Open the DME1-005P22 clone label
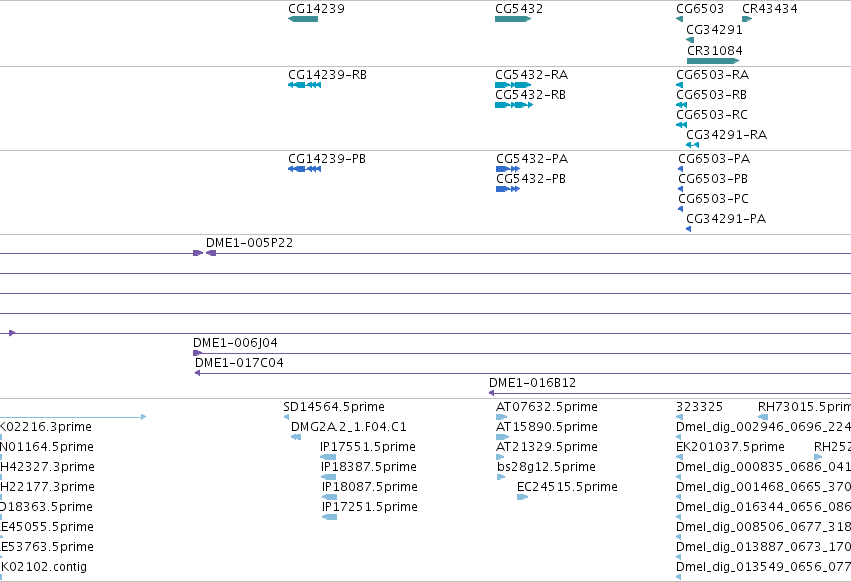Viewport: 851px width, 582px height. pyautogui.click(x=250, y=243)
